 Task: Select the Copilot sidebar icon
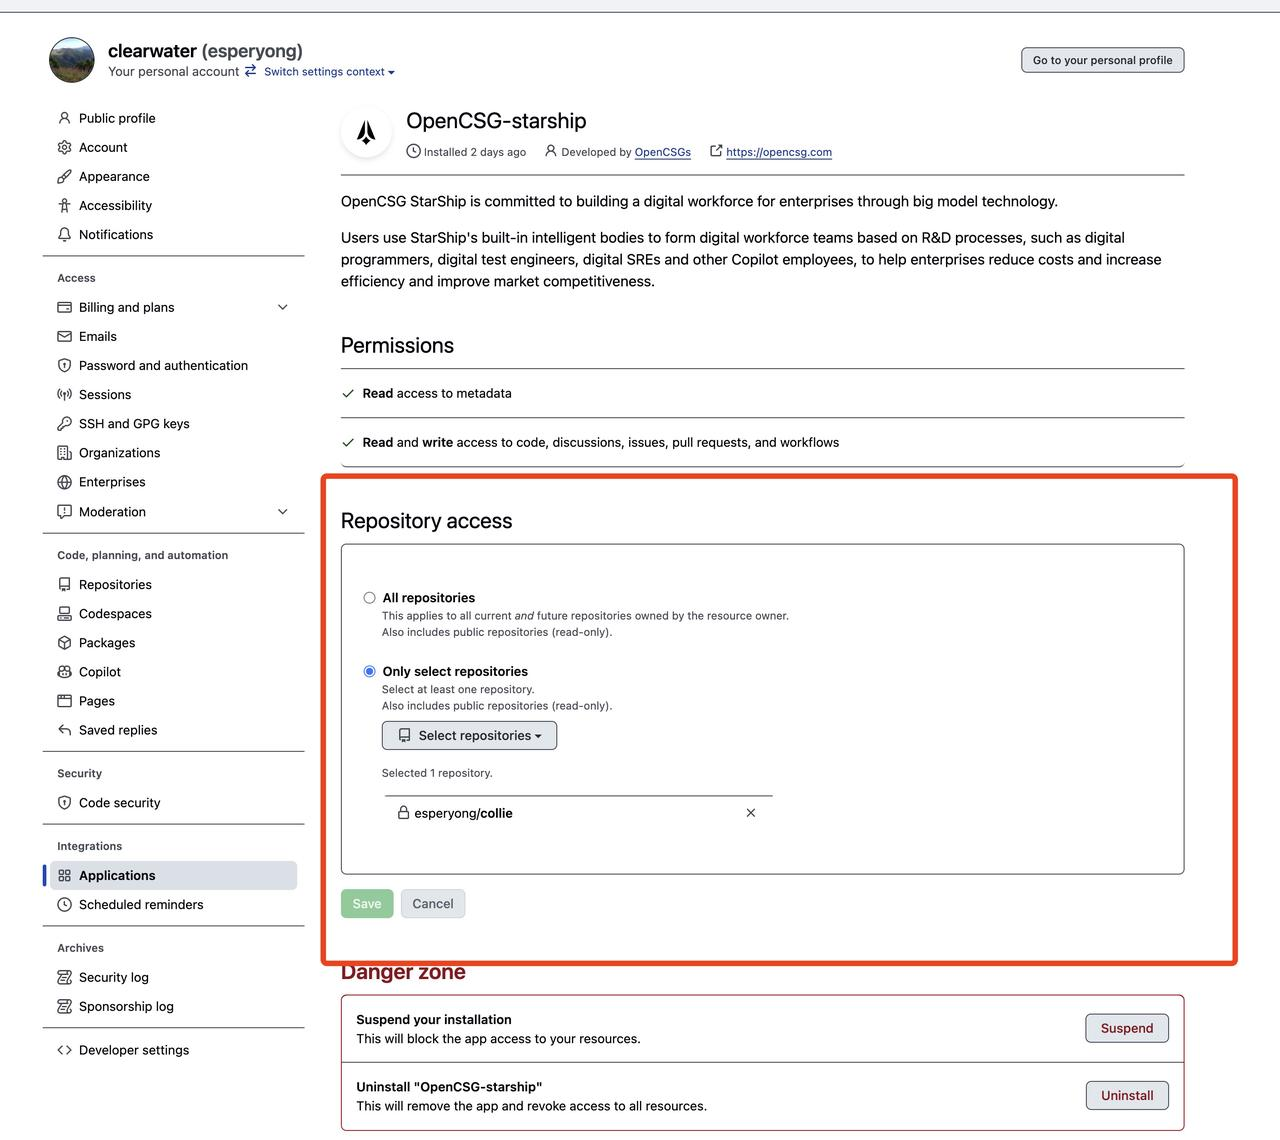(x=64, y=671)
